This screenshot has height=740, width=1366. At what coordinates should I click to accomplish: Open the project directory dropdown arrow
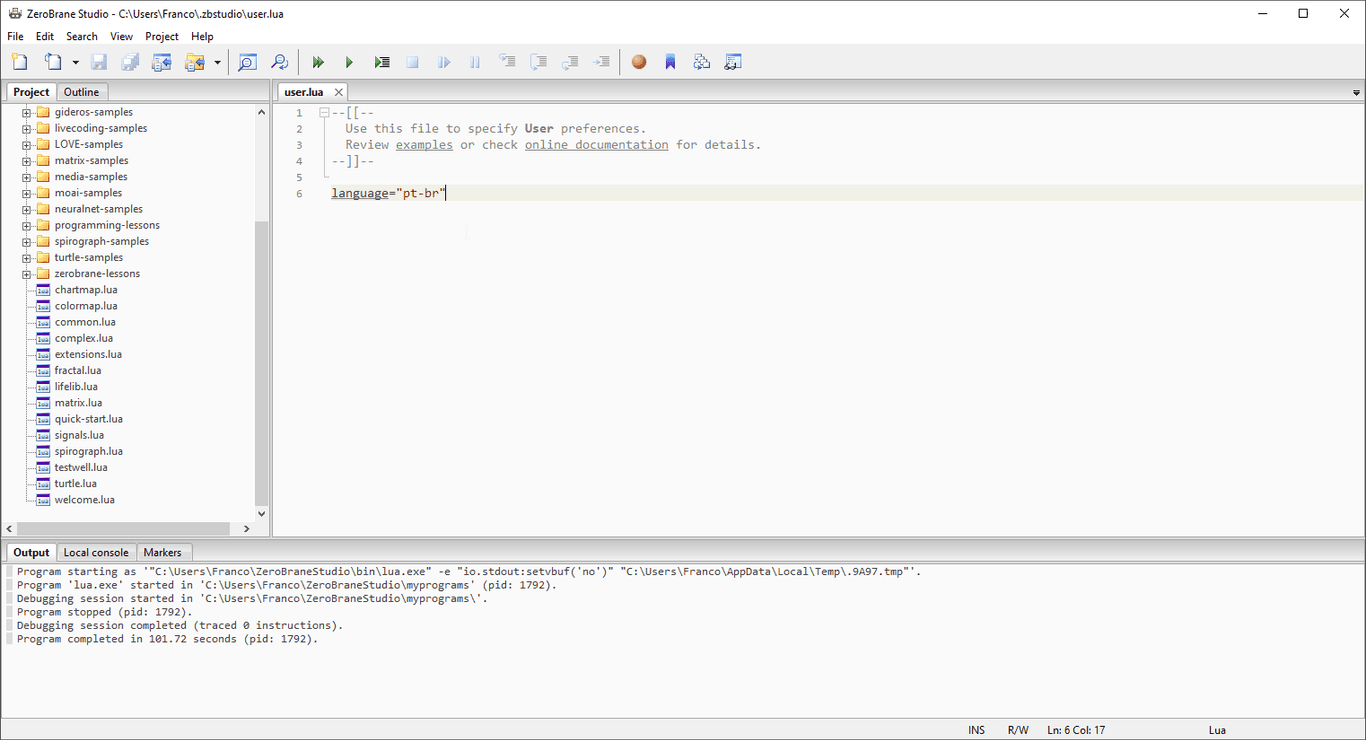tap(216, 61)
